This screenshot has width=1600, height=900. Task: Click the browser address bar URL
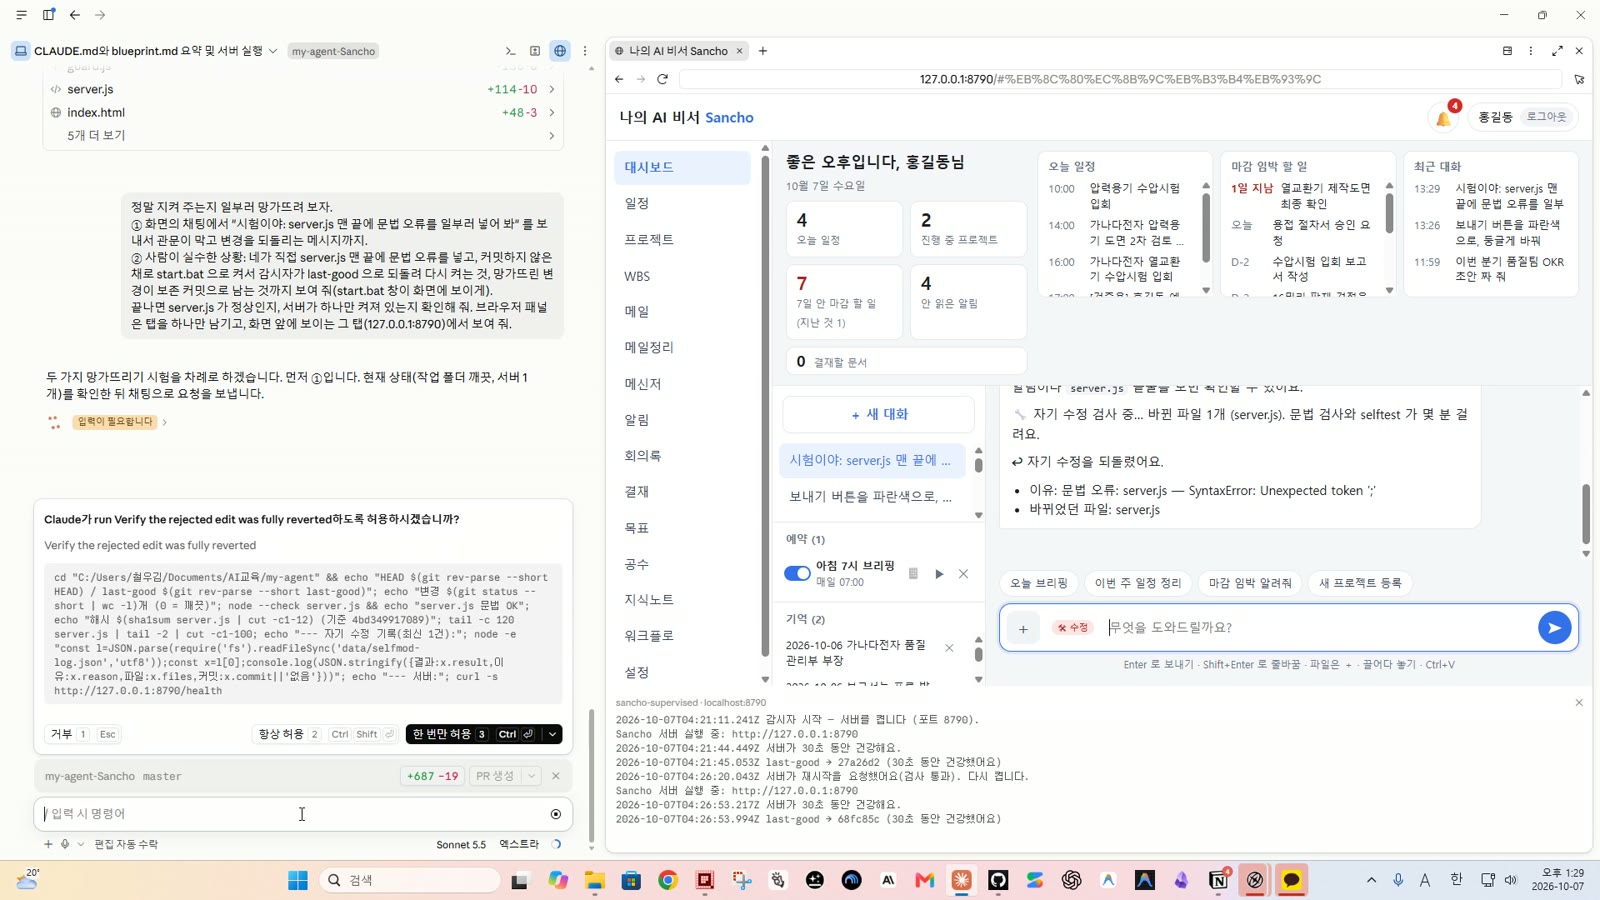tap(1120, 79)
